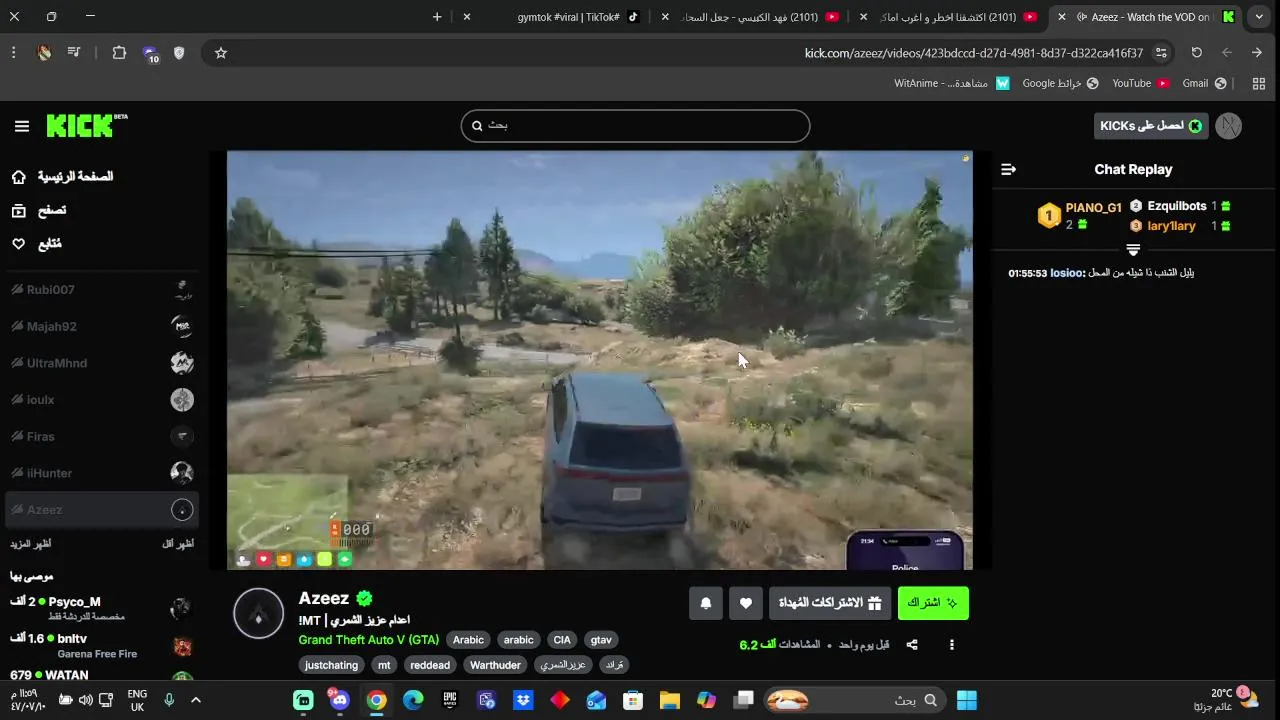Click Show more under followed channels
Viewport: 1280px width, 720px height.
pyautogui.click(x=30, y=544)
